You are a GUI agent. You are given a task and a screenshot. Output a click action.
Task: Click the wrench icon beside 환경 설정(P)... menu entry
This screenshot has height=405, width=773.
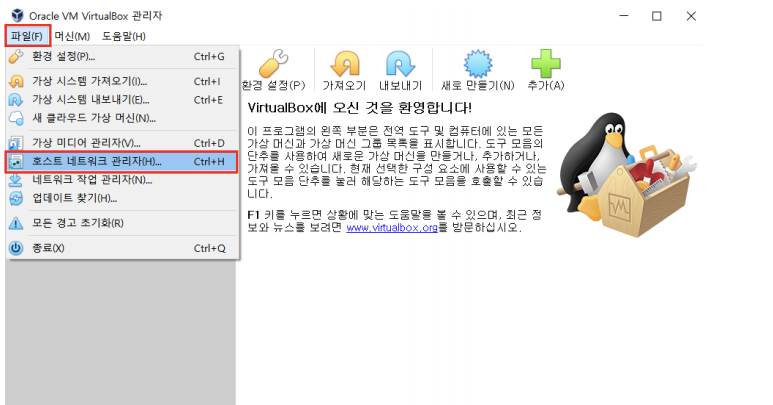coord(16,57)
